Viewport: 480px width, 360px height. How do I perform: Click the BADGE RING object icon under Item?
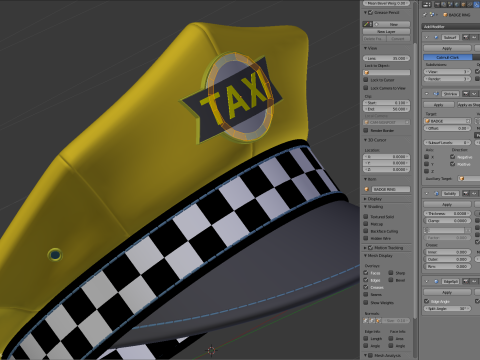[367, 189]
